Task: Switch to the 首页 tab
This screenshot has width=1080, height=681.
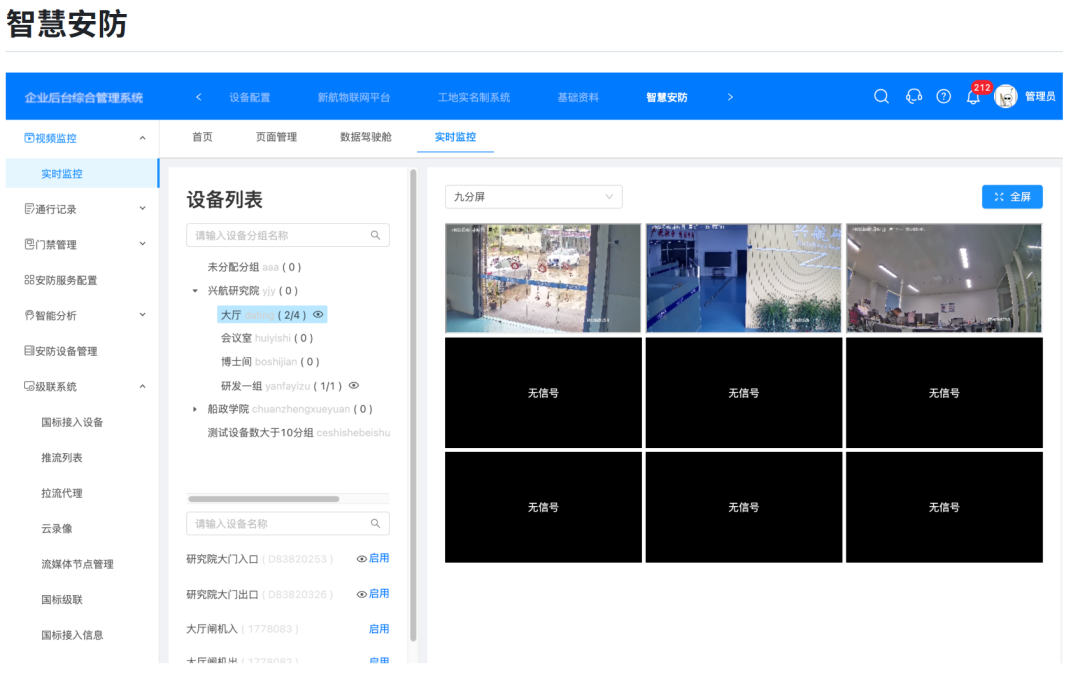Action: [x=202, y=137]
